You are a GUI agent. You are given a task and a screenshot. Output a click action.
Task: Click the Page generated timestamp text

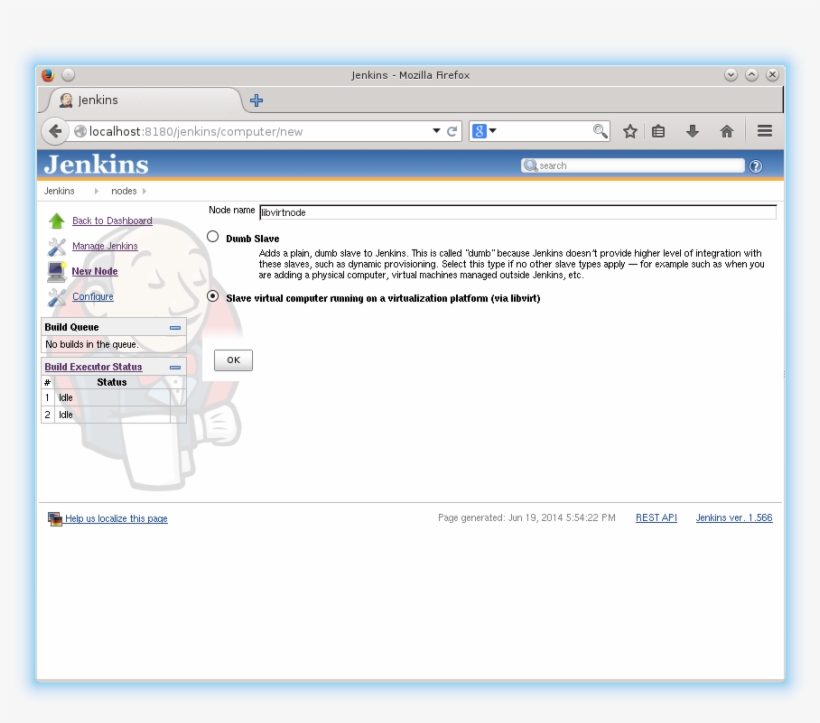tap(527, 518)
